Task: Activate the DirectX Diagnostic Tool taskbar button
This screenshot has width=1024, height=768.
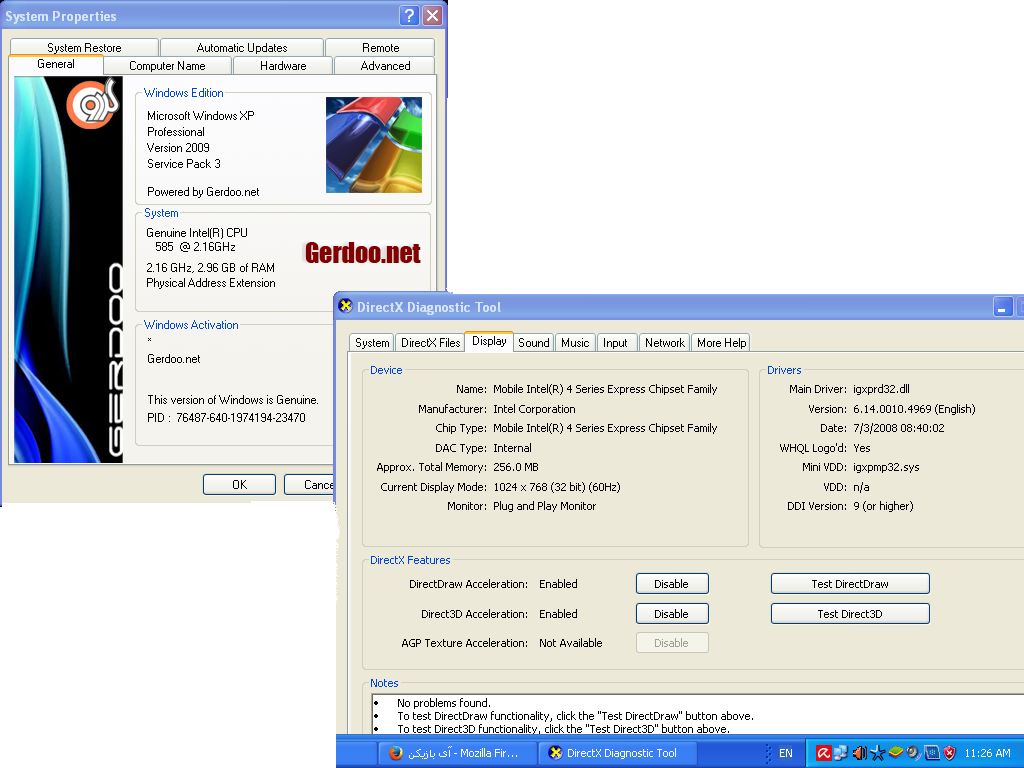Action: [618, 753]
